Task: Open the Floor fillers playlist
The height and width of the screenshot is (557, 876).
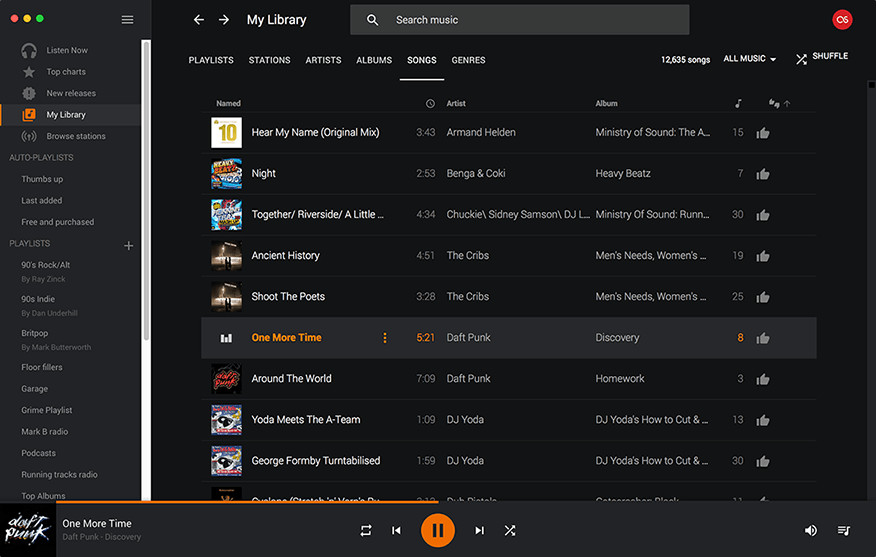Action: [41, 367]
